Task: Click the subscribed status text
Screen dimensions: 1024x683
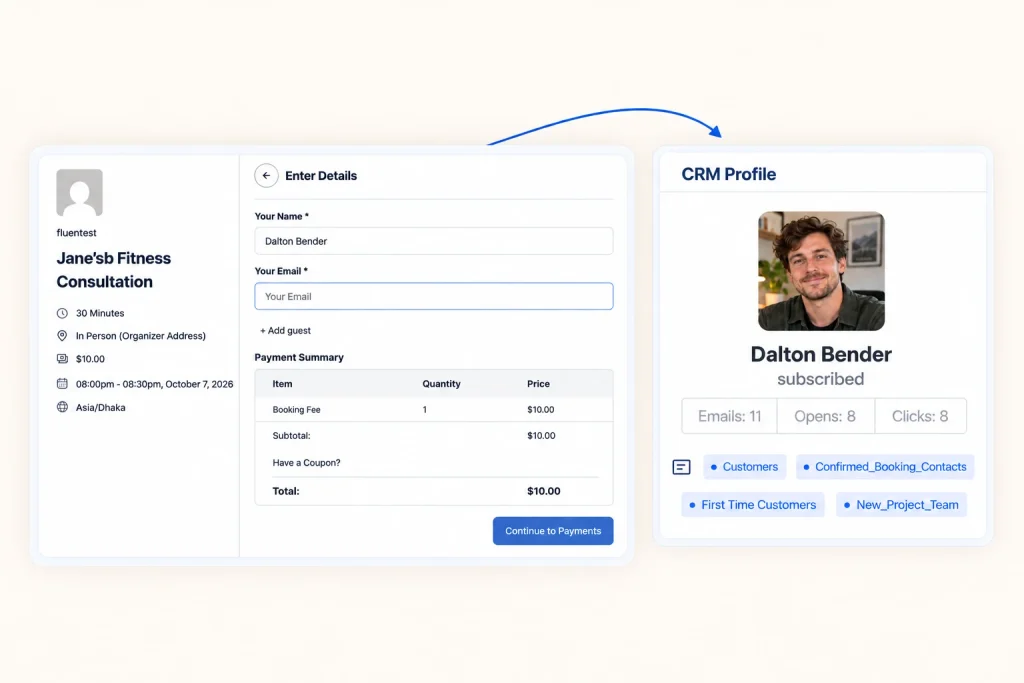Action: pyautogui.click(x=820, y=379)
